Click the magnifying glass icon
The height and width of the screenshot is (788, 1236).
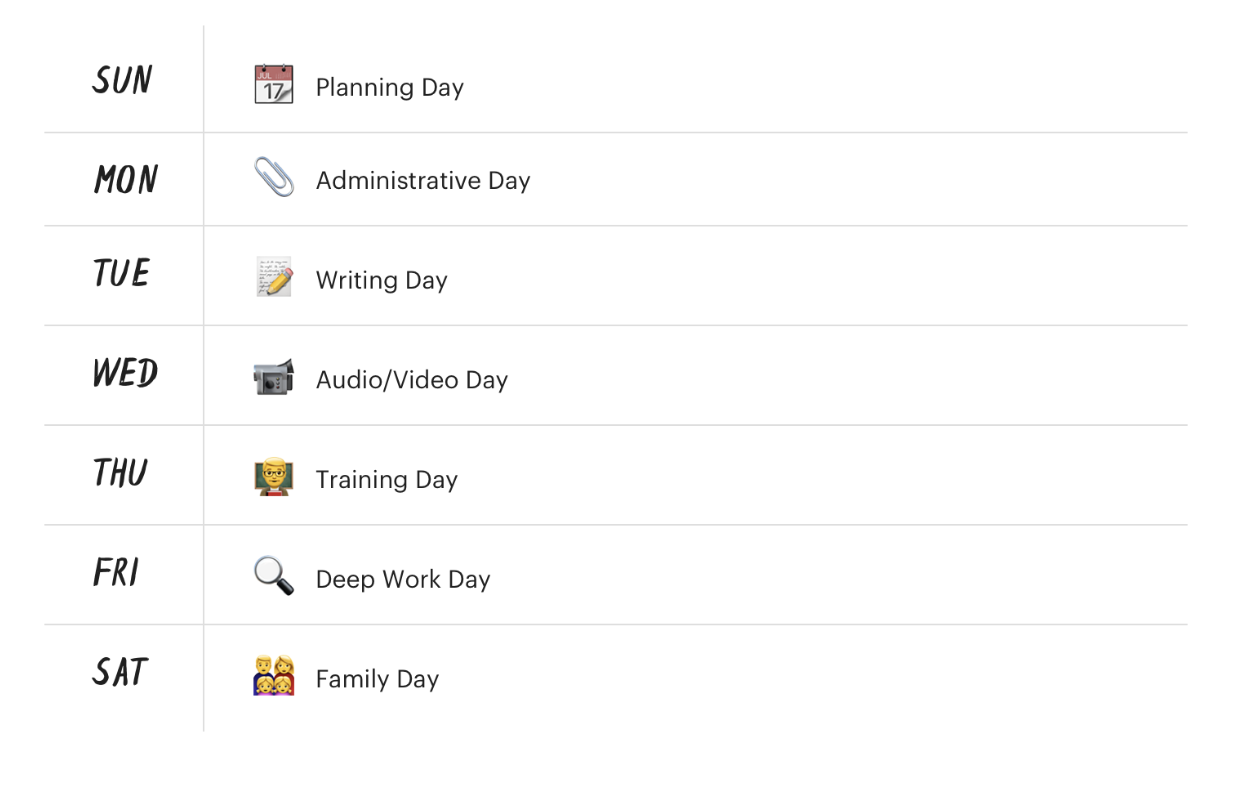click(274, 577)
